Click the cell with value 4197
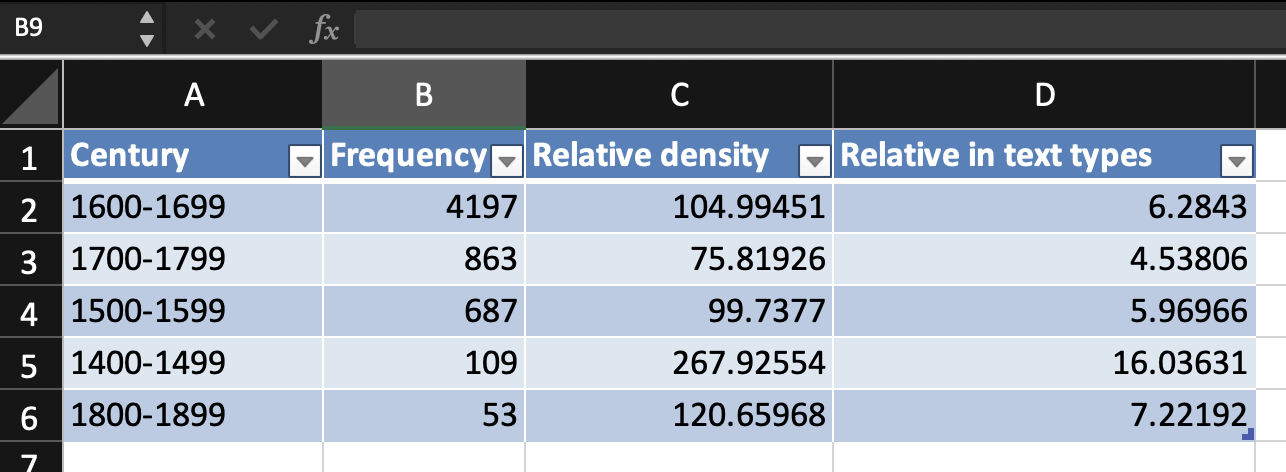 coord(424,208)
